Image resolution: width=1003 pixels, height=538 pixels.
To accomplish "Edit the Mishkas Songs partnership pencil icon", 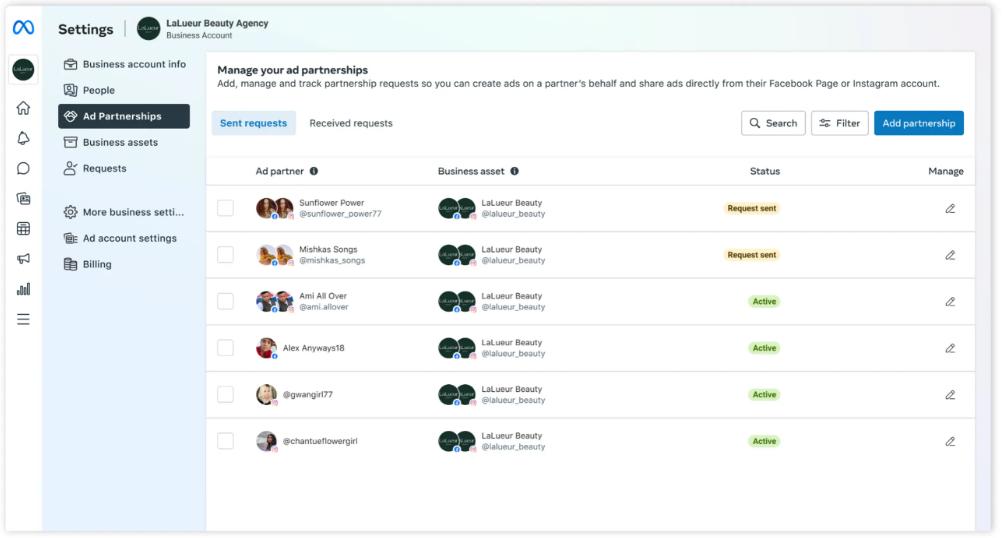I will [x=950, y=255].
